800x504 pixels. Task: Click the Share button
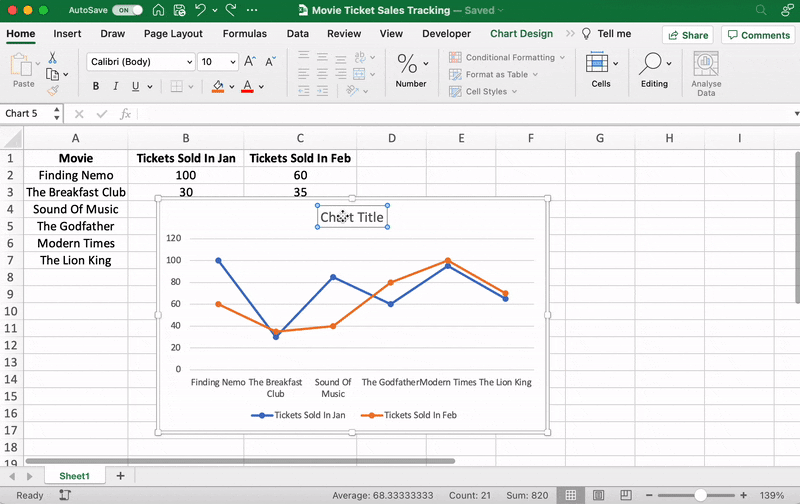pos(688,35)
